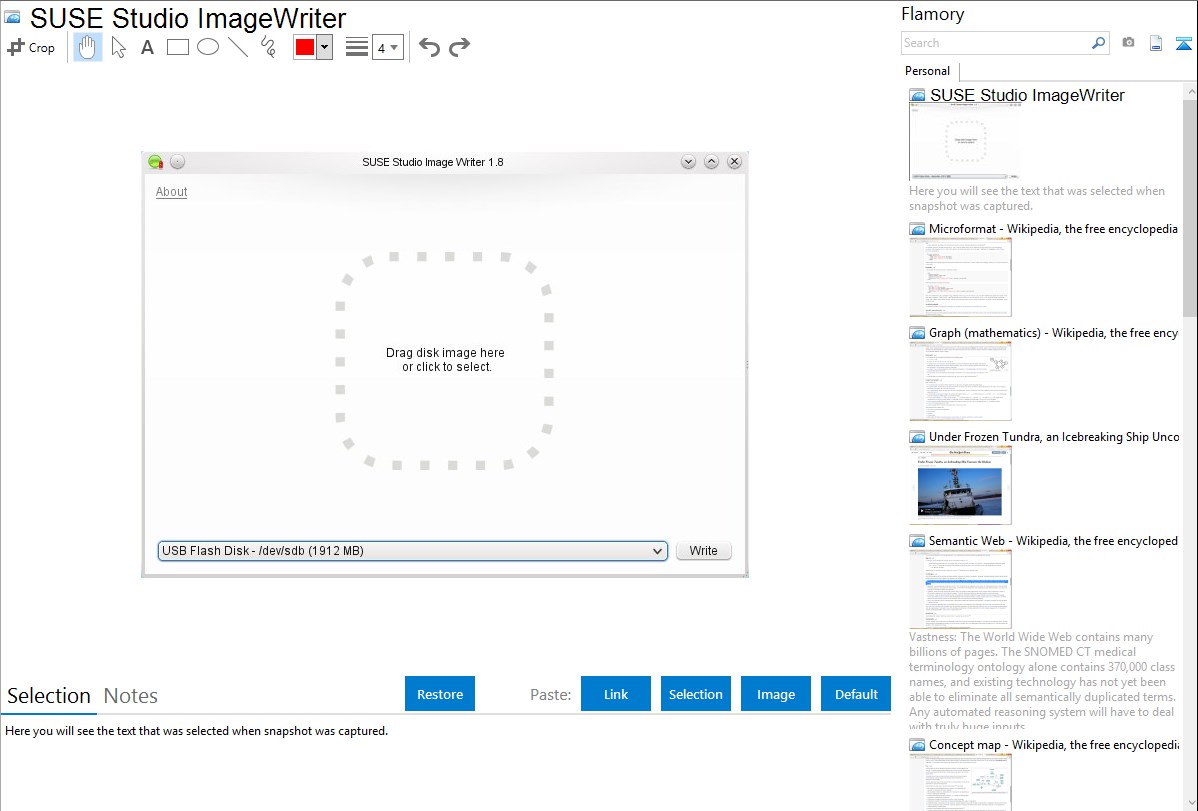This screenshot has height=811, width=1198.
Task: Open the Microformat Wikipedia snapshot thumbnail
Action: 960,277
